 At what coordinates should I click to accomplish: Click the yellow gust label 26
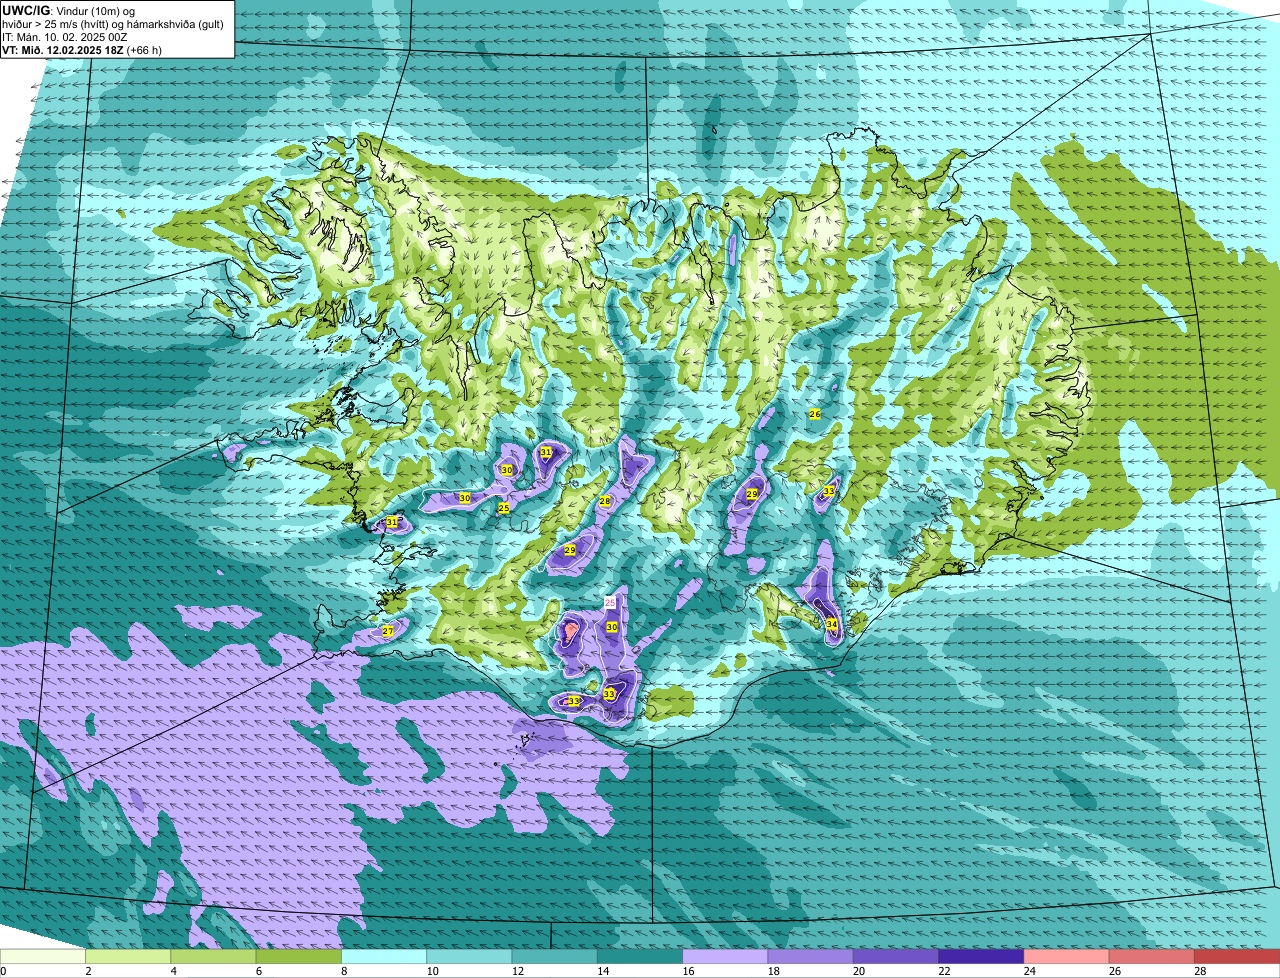(x=815, y=414)
